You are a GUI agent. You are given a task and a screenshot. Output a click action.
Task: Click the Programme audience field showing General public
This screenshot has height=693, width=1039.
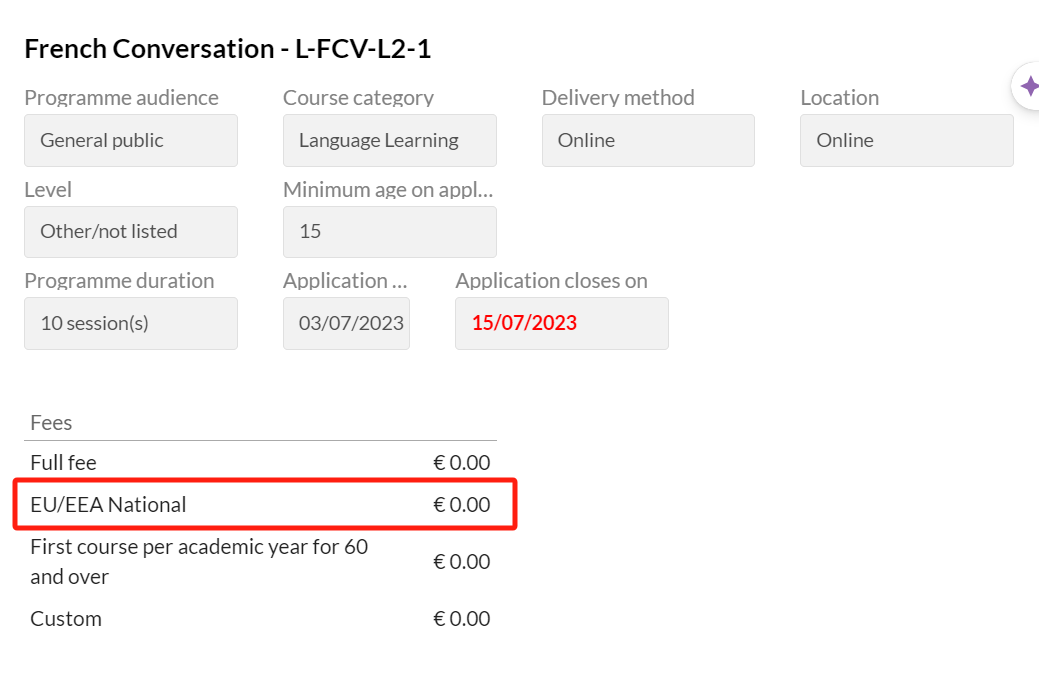pos(131,140)
